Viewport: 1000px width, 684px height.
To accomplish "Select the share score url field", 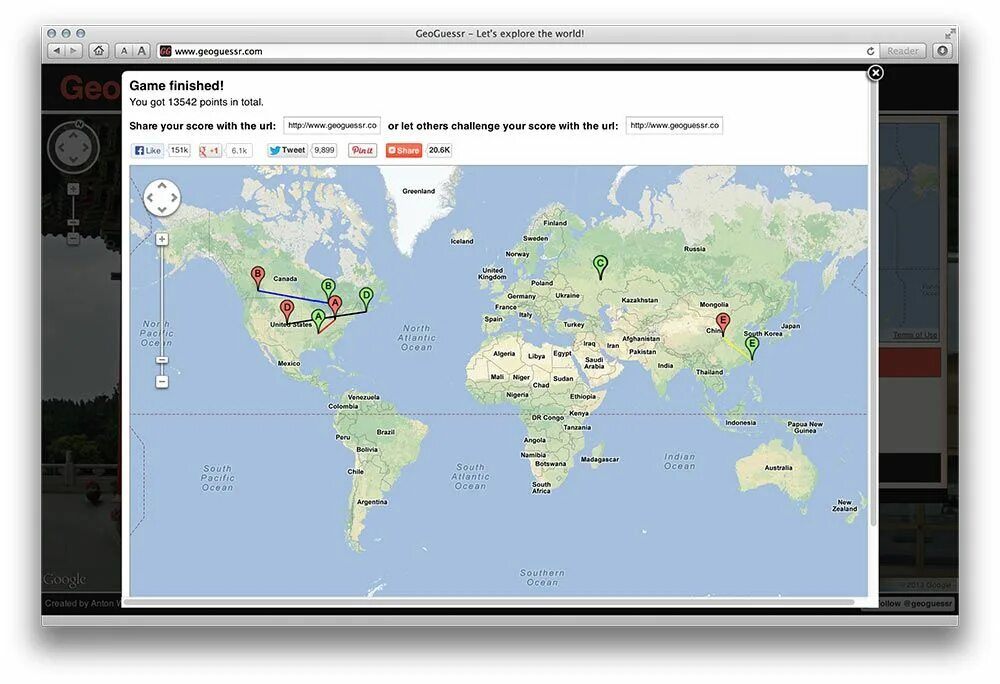I will (332, 126).
